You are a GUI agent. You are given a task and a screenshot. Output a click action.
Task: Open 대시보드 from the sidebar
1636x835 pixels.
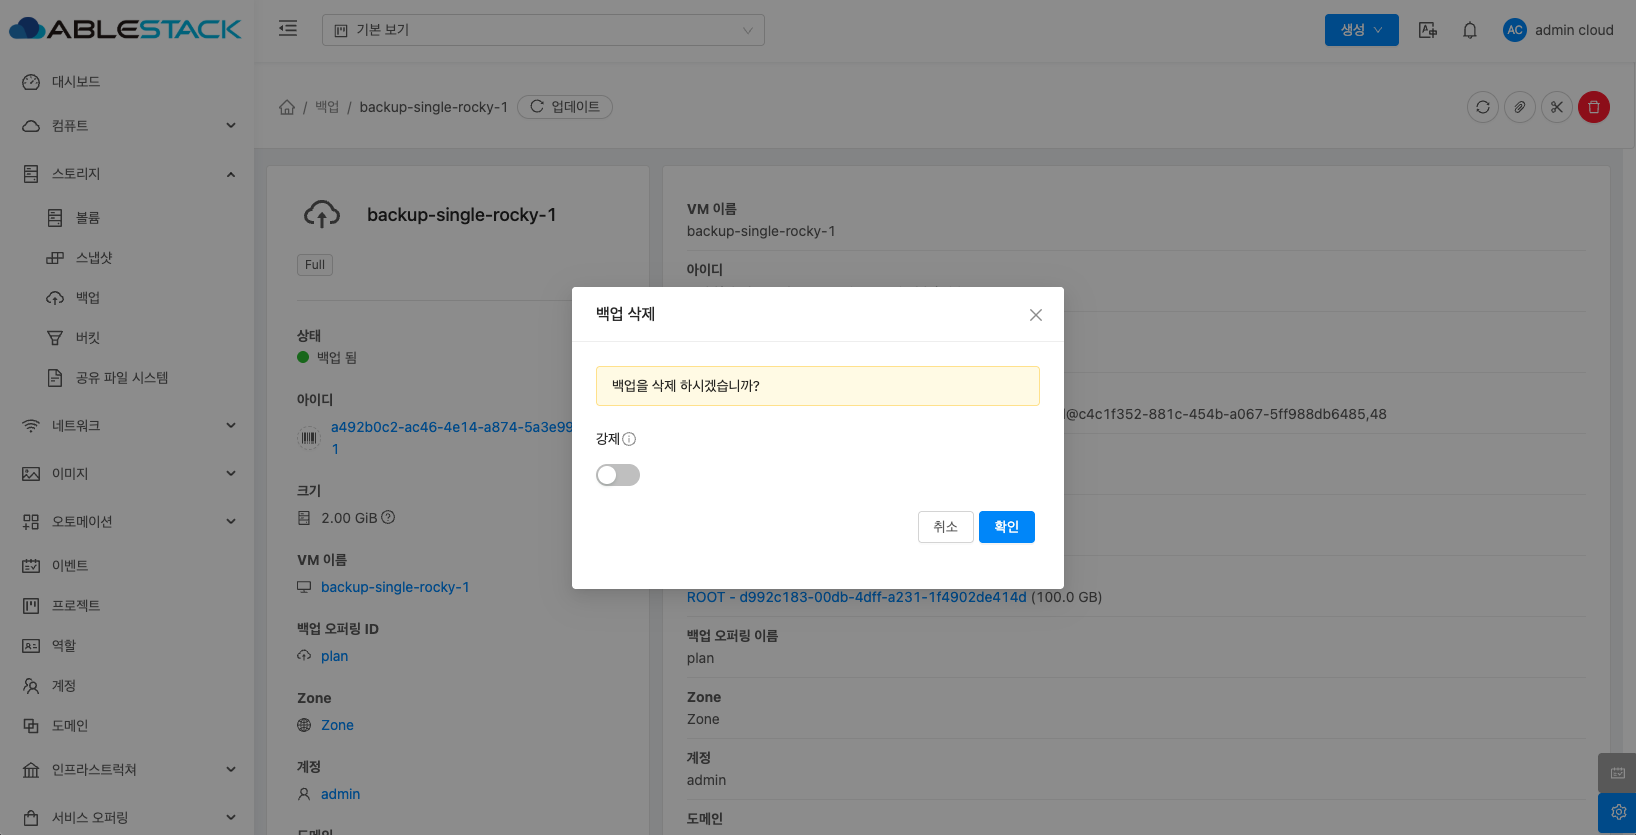click(x=76, y=82)
